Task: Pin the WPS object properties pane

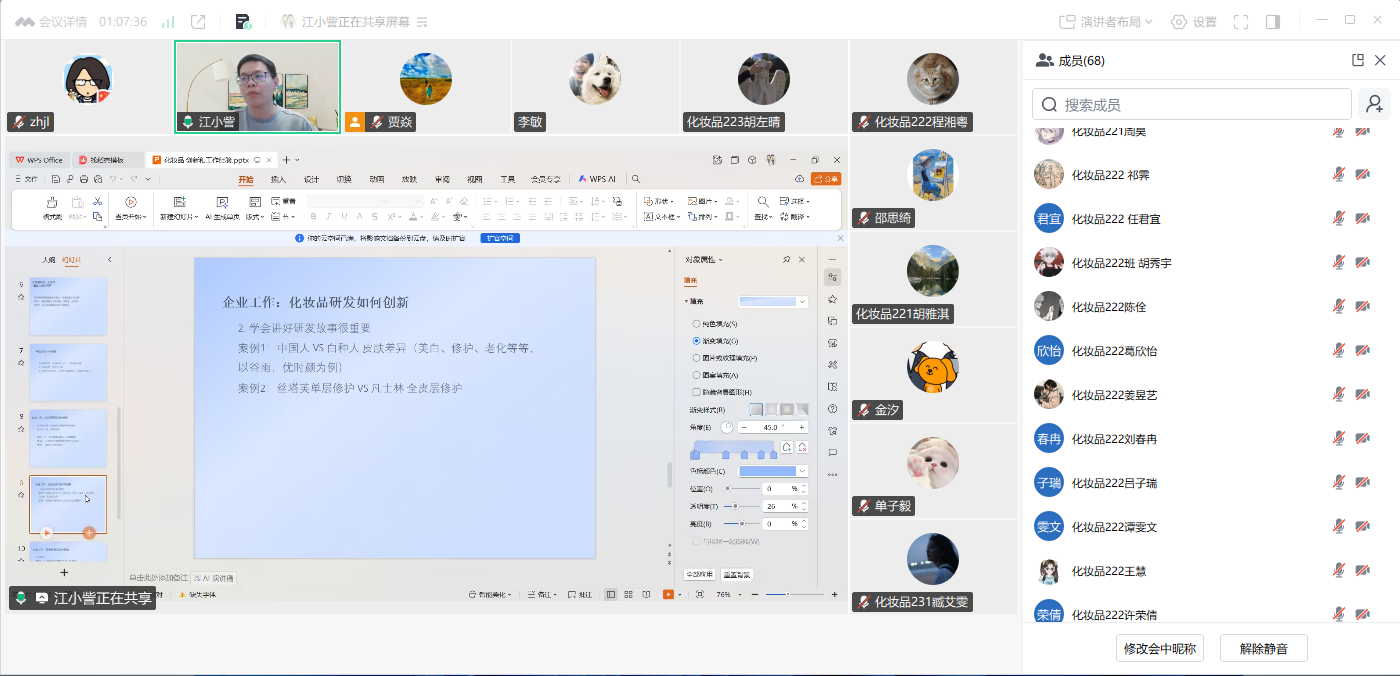Action: pos(786,260)
